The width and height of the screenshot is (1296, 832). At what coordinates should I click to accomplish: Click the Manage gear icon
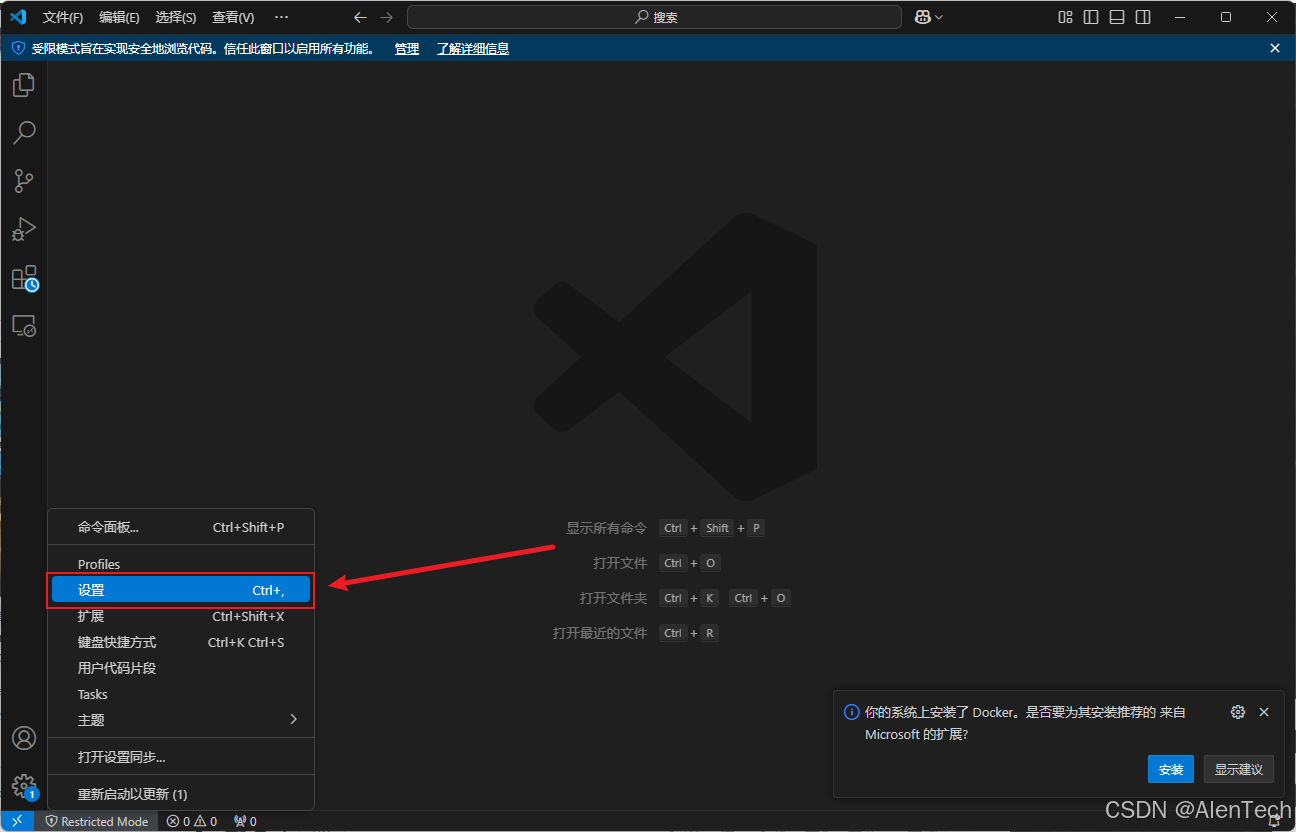point(24,786)
